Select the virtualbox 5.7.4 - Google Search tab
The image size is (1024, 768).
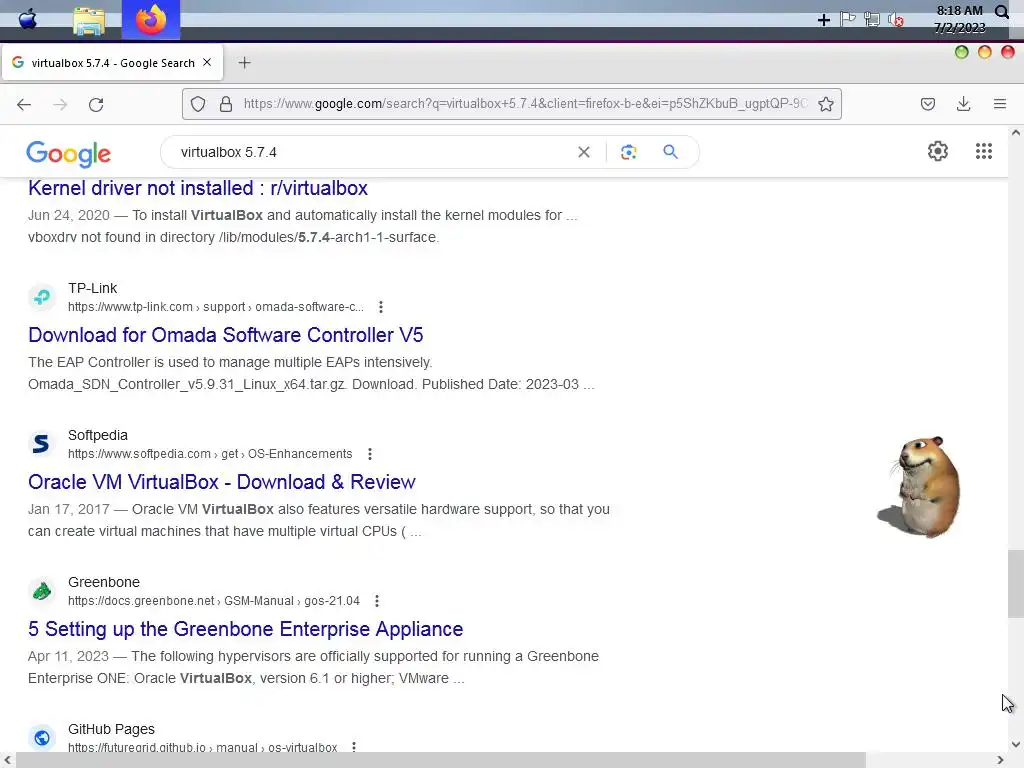(112, 63)
